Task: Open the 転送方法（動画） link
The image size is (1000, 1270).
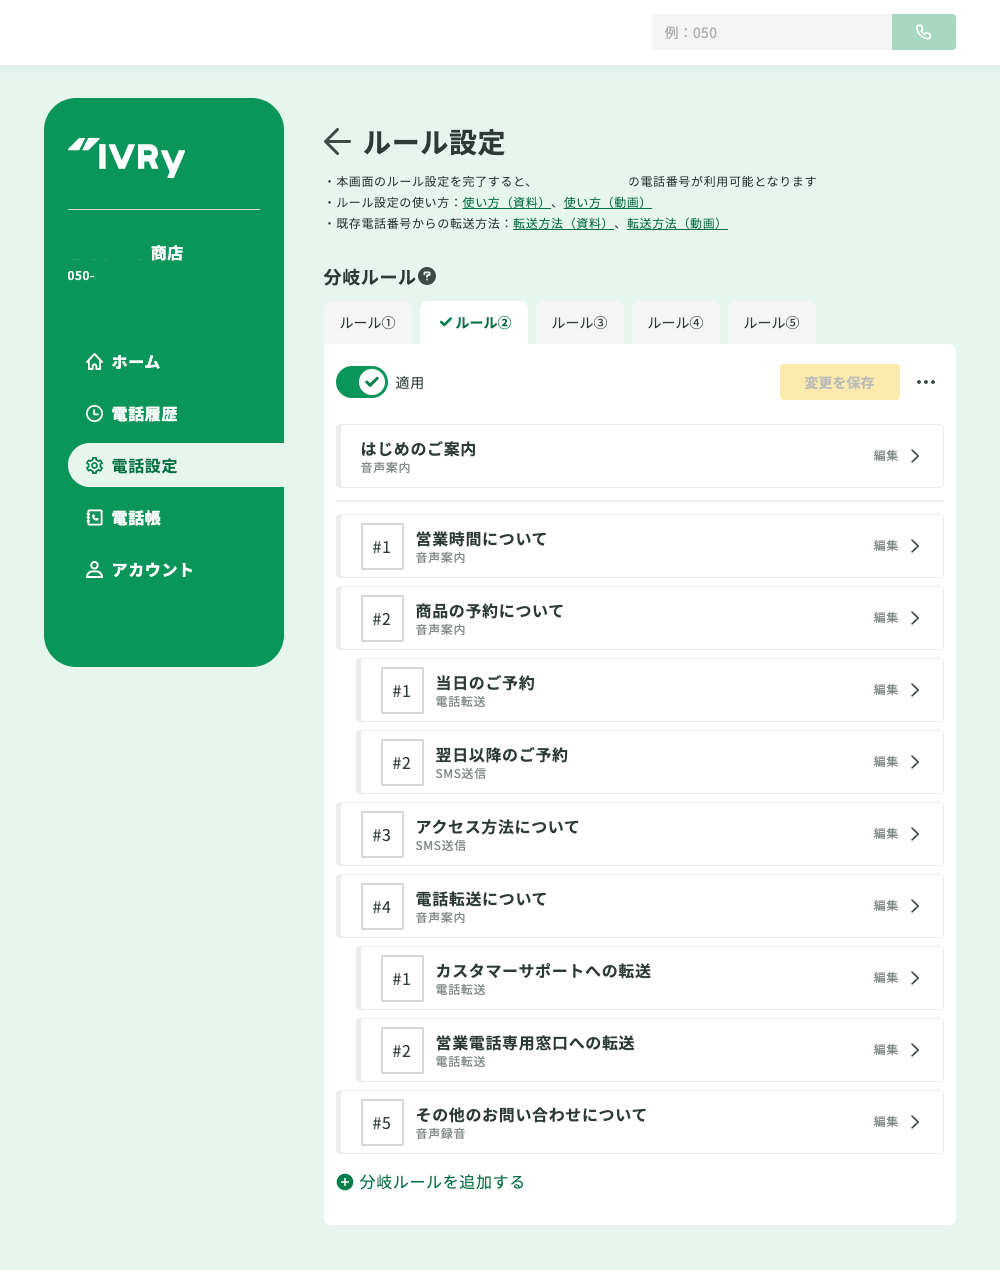Action: click(x=677, y=223)
